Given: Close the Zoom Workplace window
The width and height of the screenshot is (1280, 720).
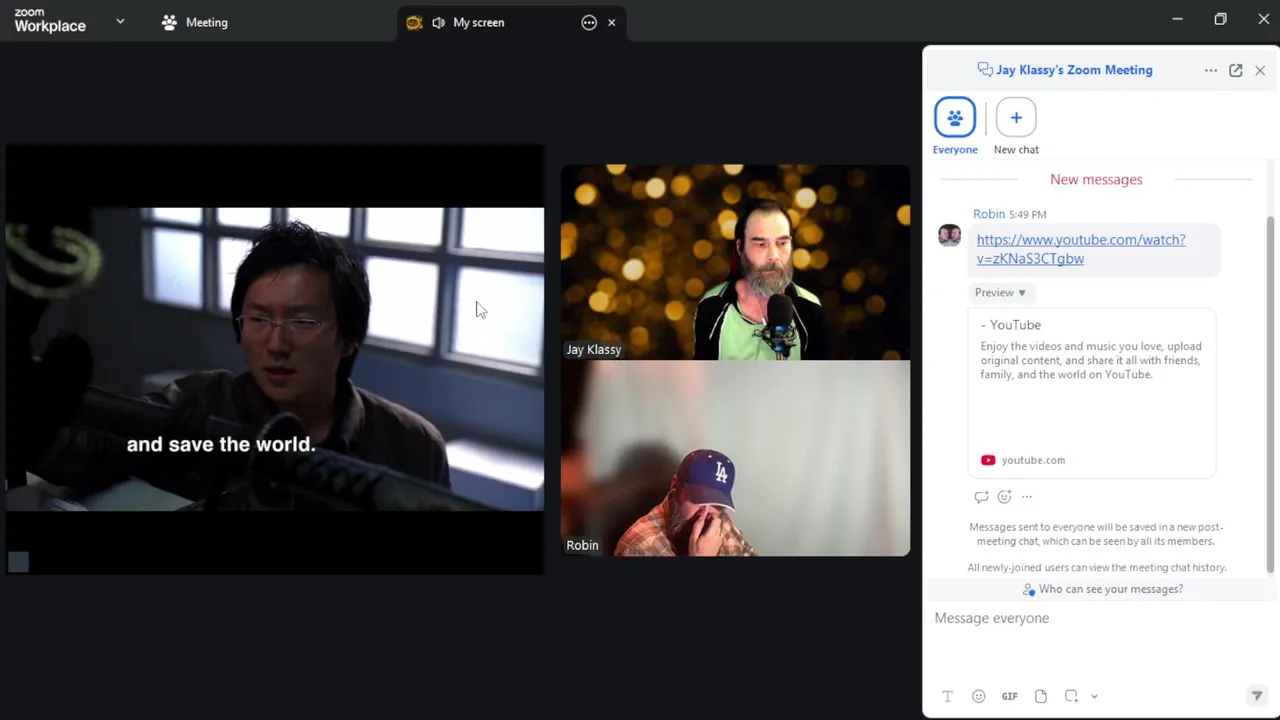Looking at the screenshot, I should coord(1263,19).
